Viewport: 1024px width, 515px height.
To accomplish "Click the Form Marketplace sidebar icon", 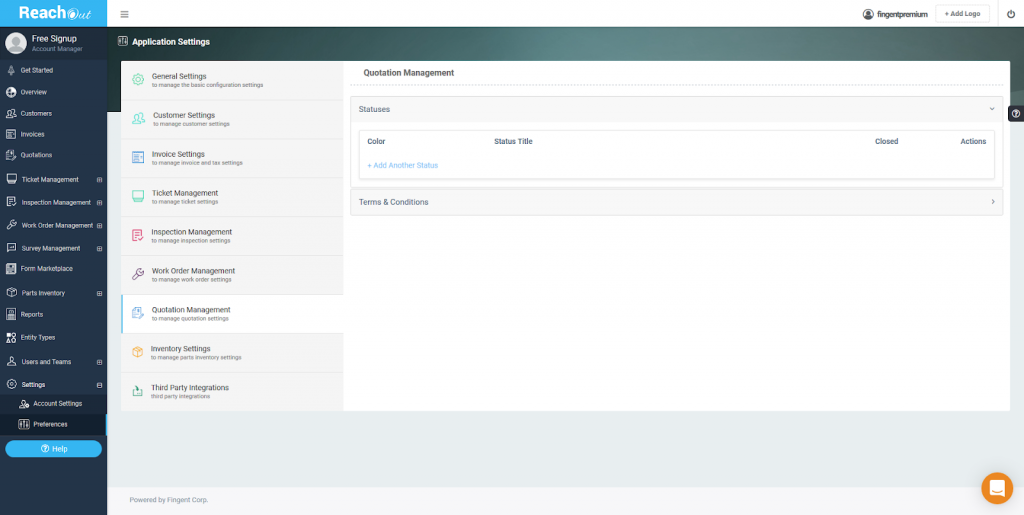I will coord(10,268).
